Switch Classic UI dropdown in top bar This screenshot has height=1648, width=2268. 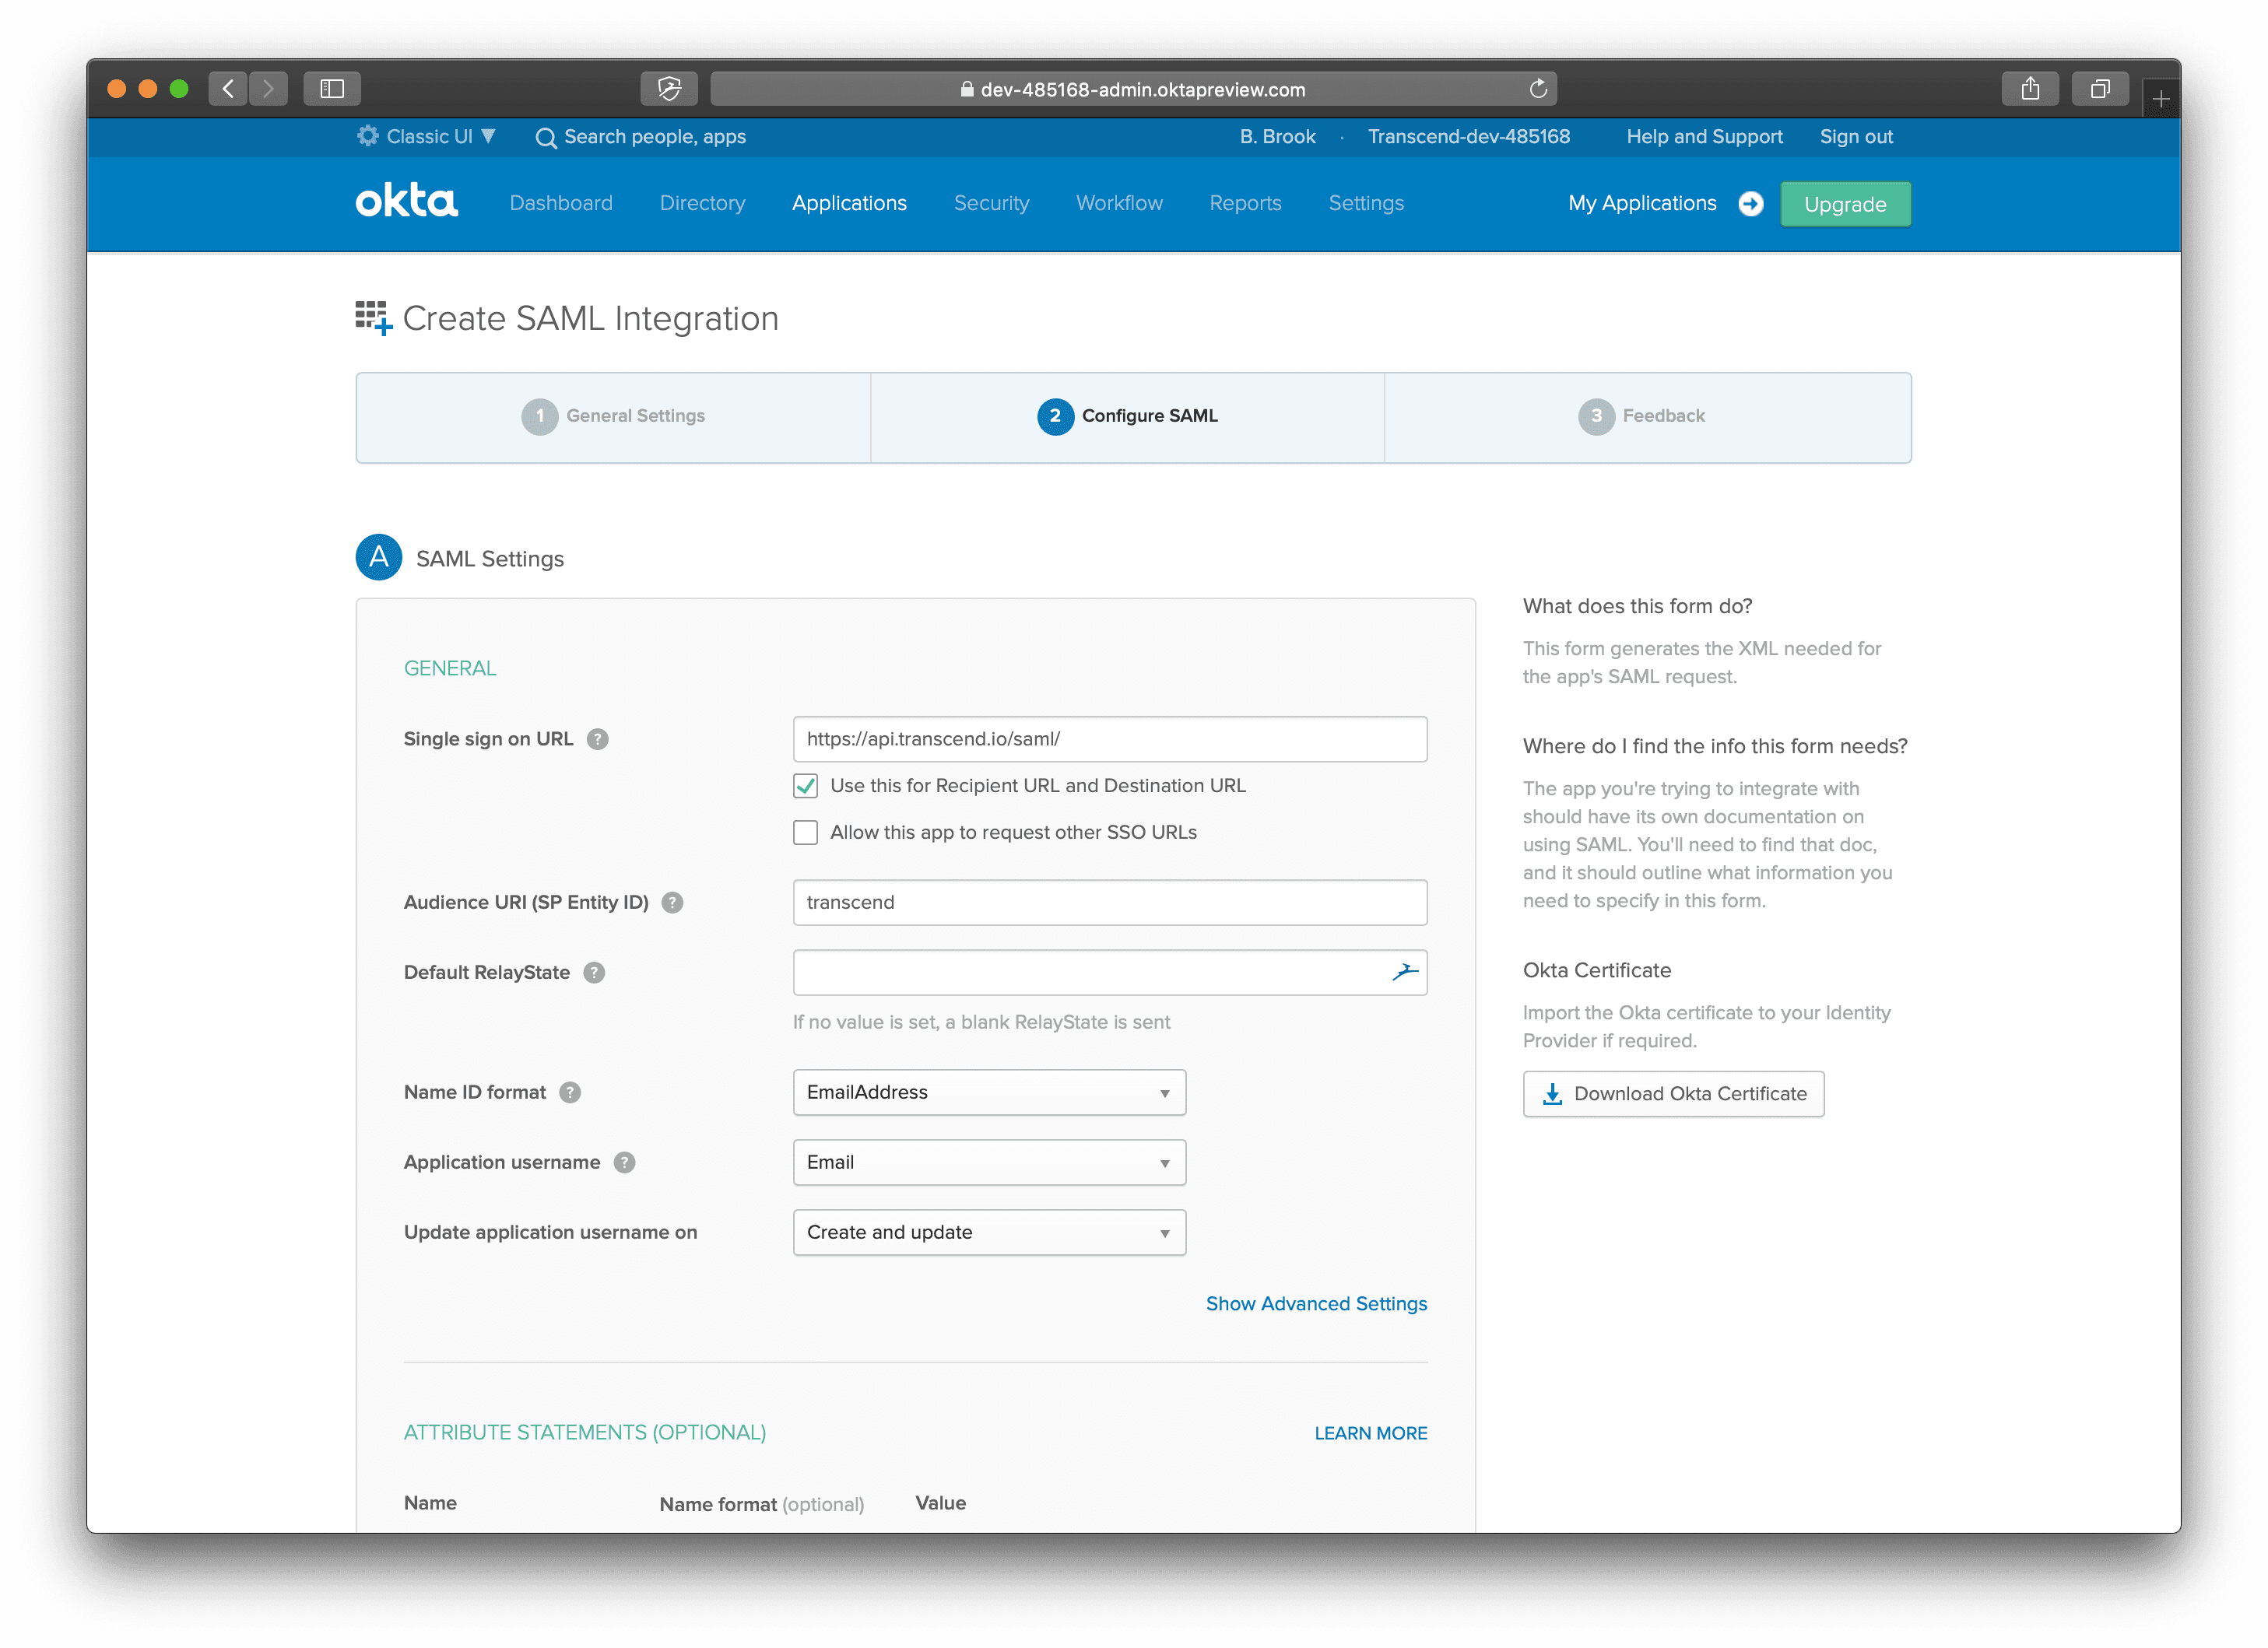(428, 137)
